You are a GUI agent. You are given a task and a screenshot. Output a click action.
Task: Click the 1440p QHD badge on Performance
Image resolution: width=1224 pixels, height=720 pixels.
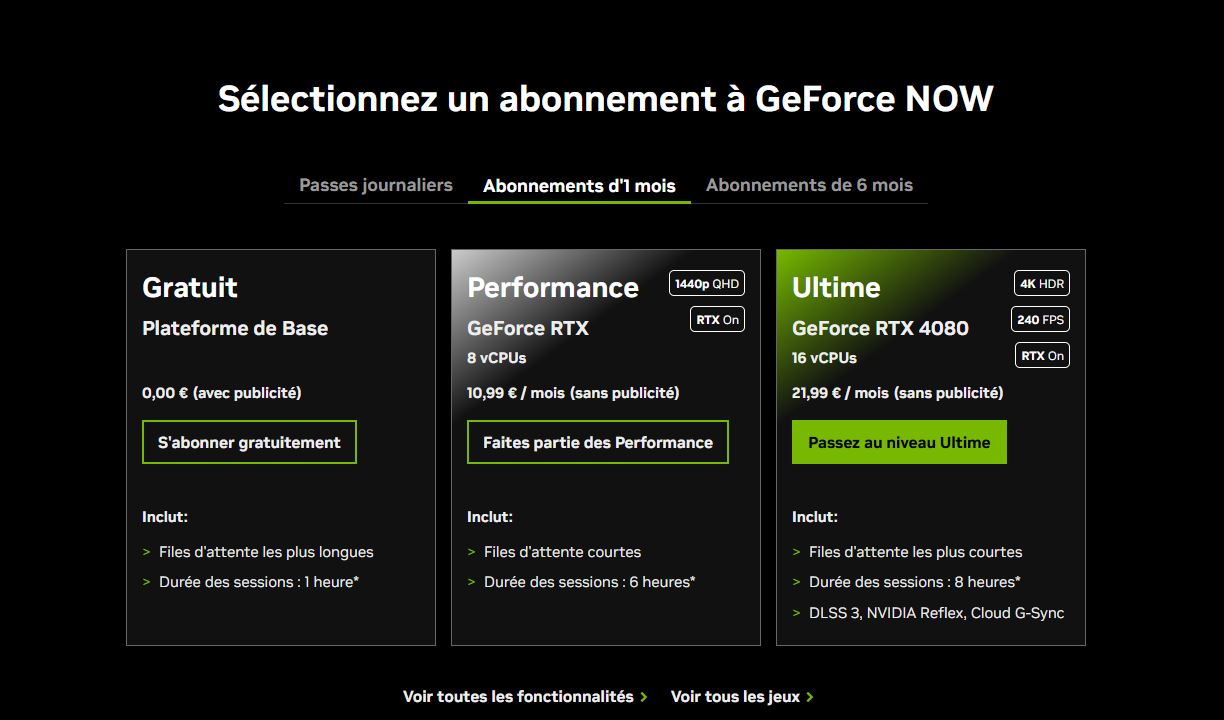[x=706, y=284]
